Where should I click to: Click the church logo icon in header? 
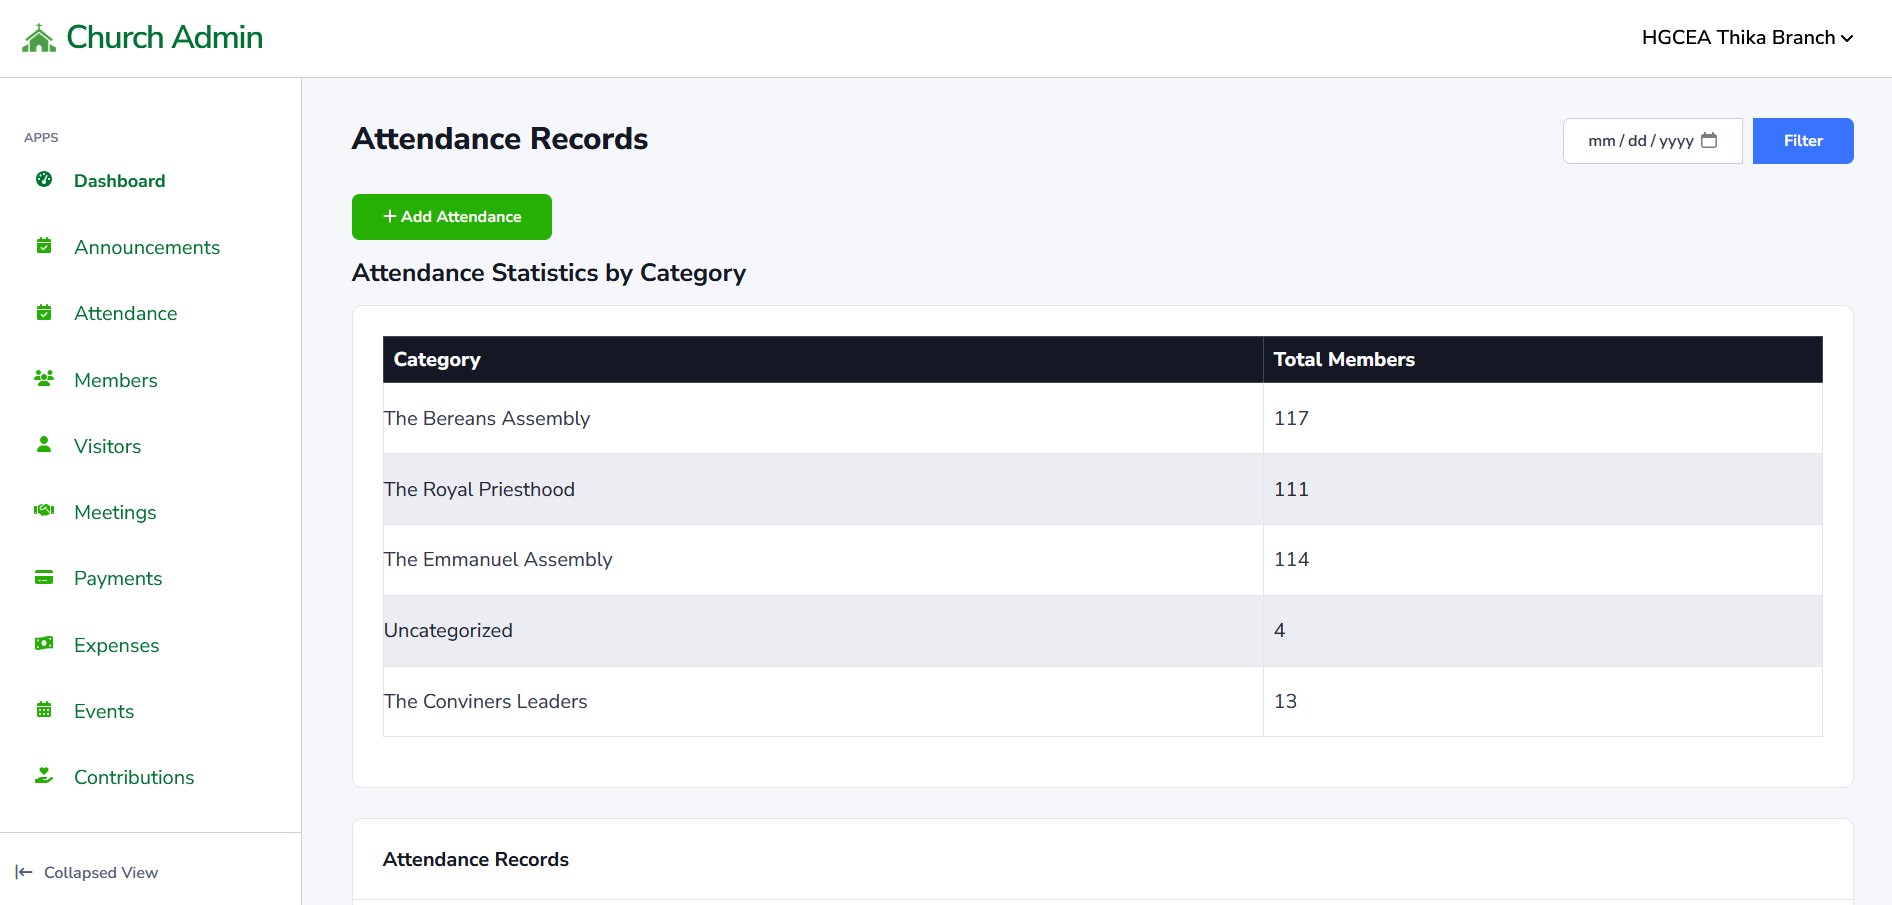[39, 38]
